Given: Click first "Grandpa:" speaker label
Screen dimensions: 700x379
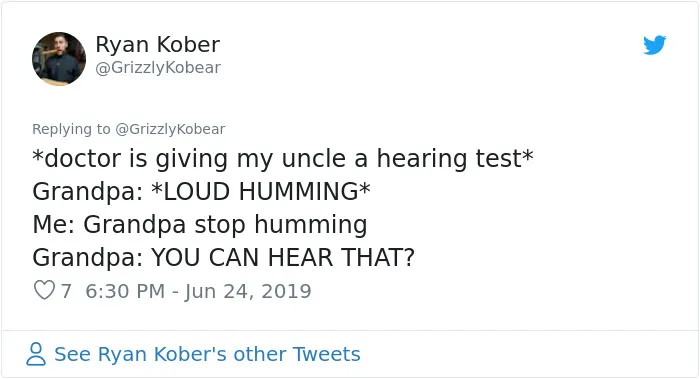Looking at the screenshot, I should tap(88, 192).
